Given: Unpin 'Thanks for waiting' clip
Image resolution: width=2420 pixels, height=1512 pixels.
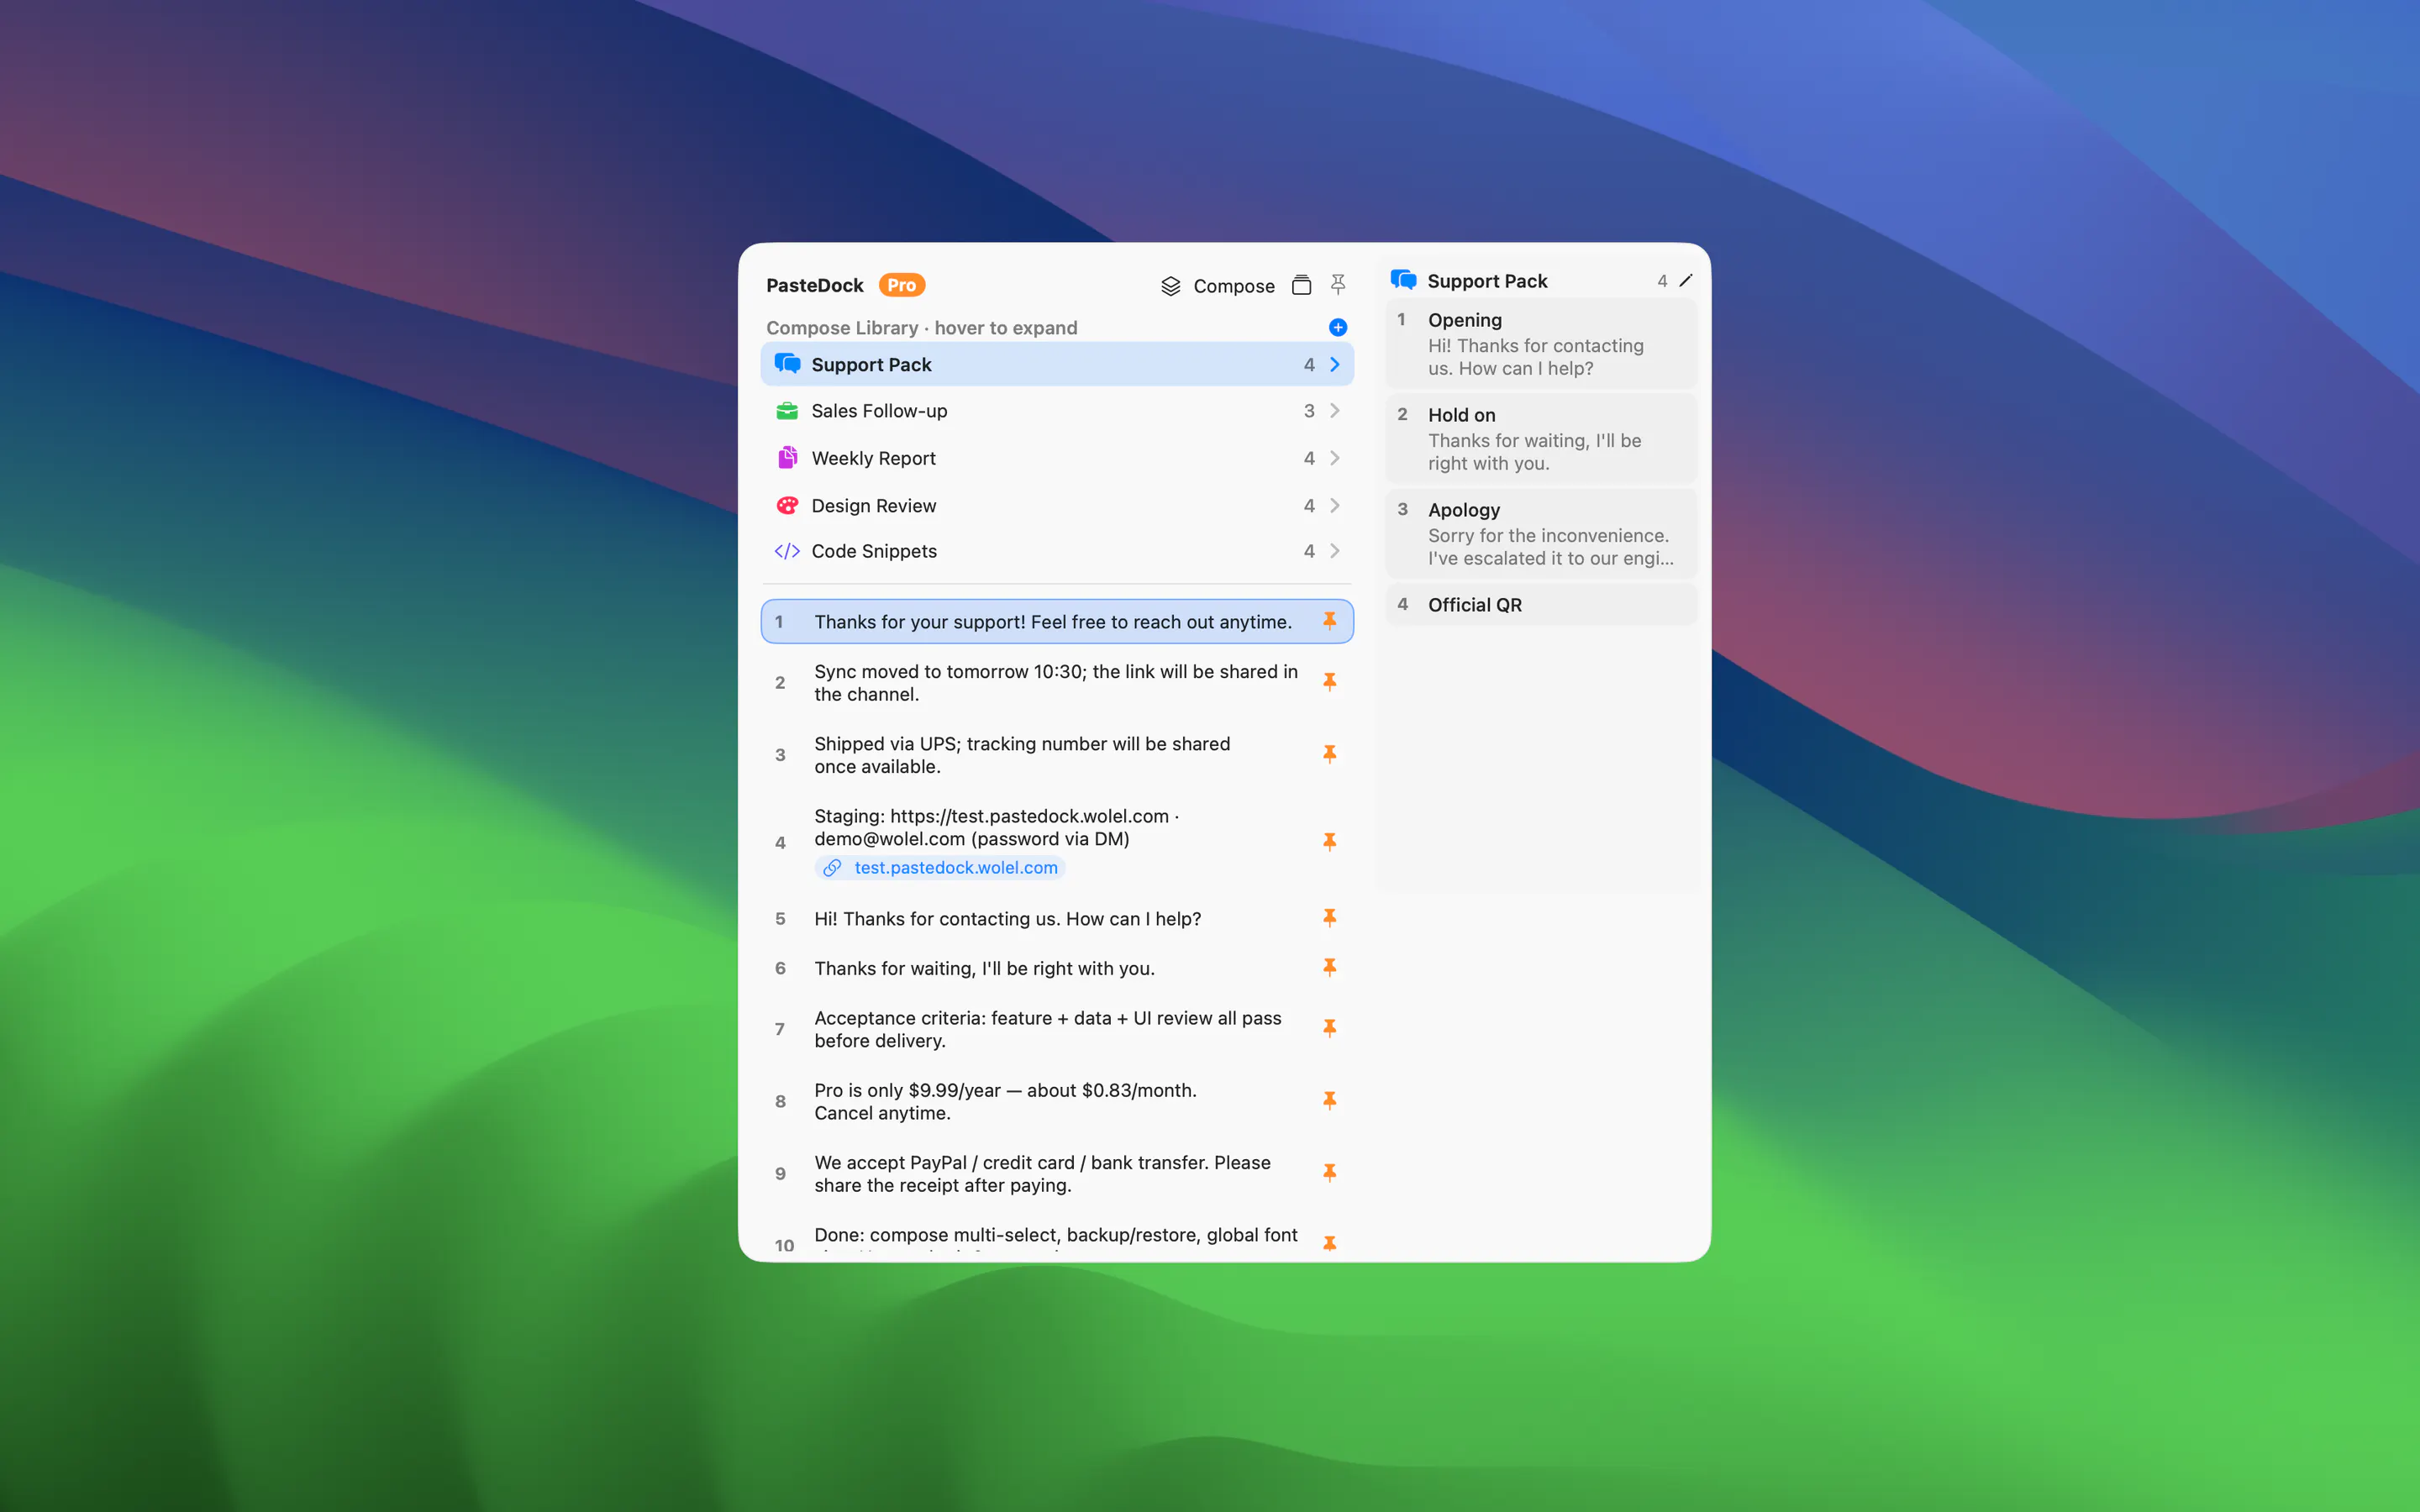Looking at the screenshot, I should pyautogui.click(x=1330, y=967).
